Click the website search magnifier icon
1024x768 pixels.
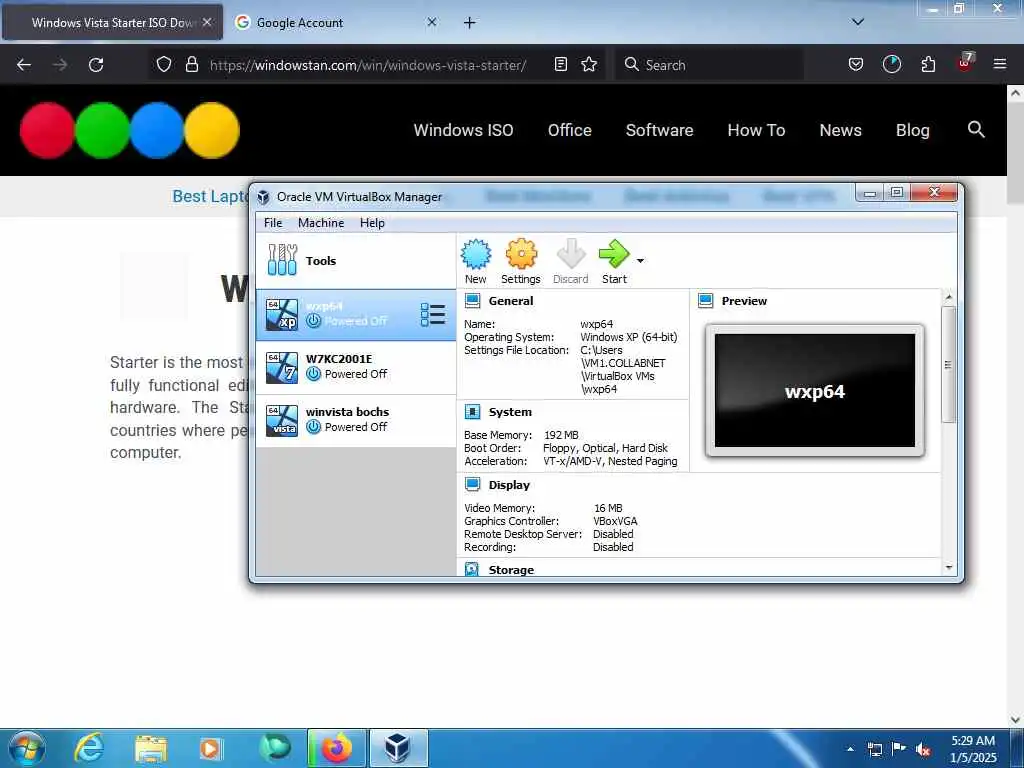pyautogui.click(x=976, y=129)
